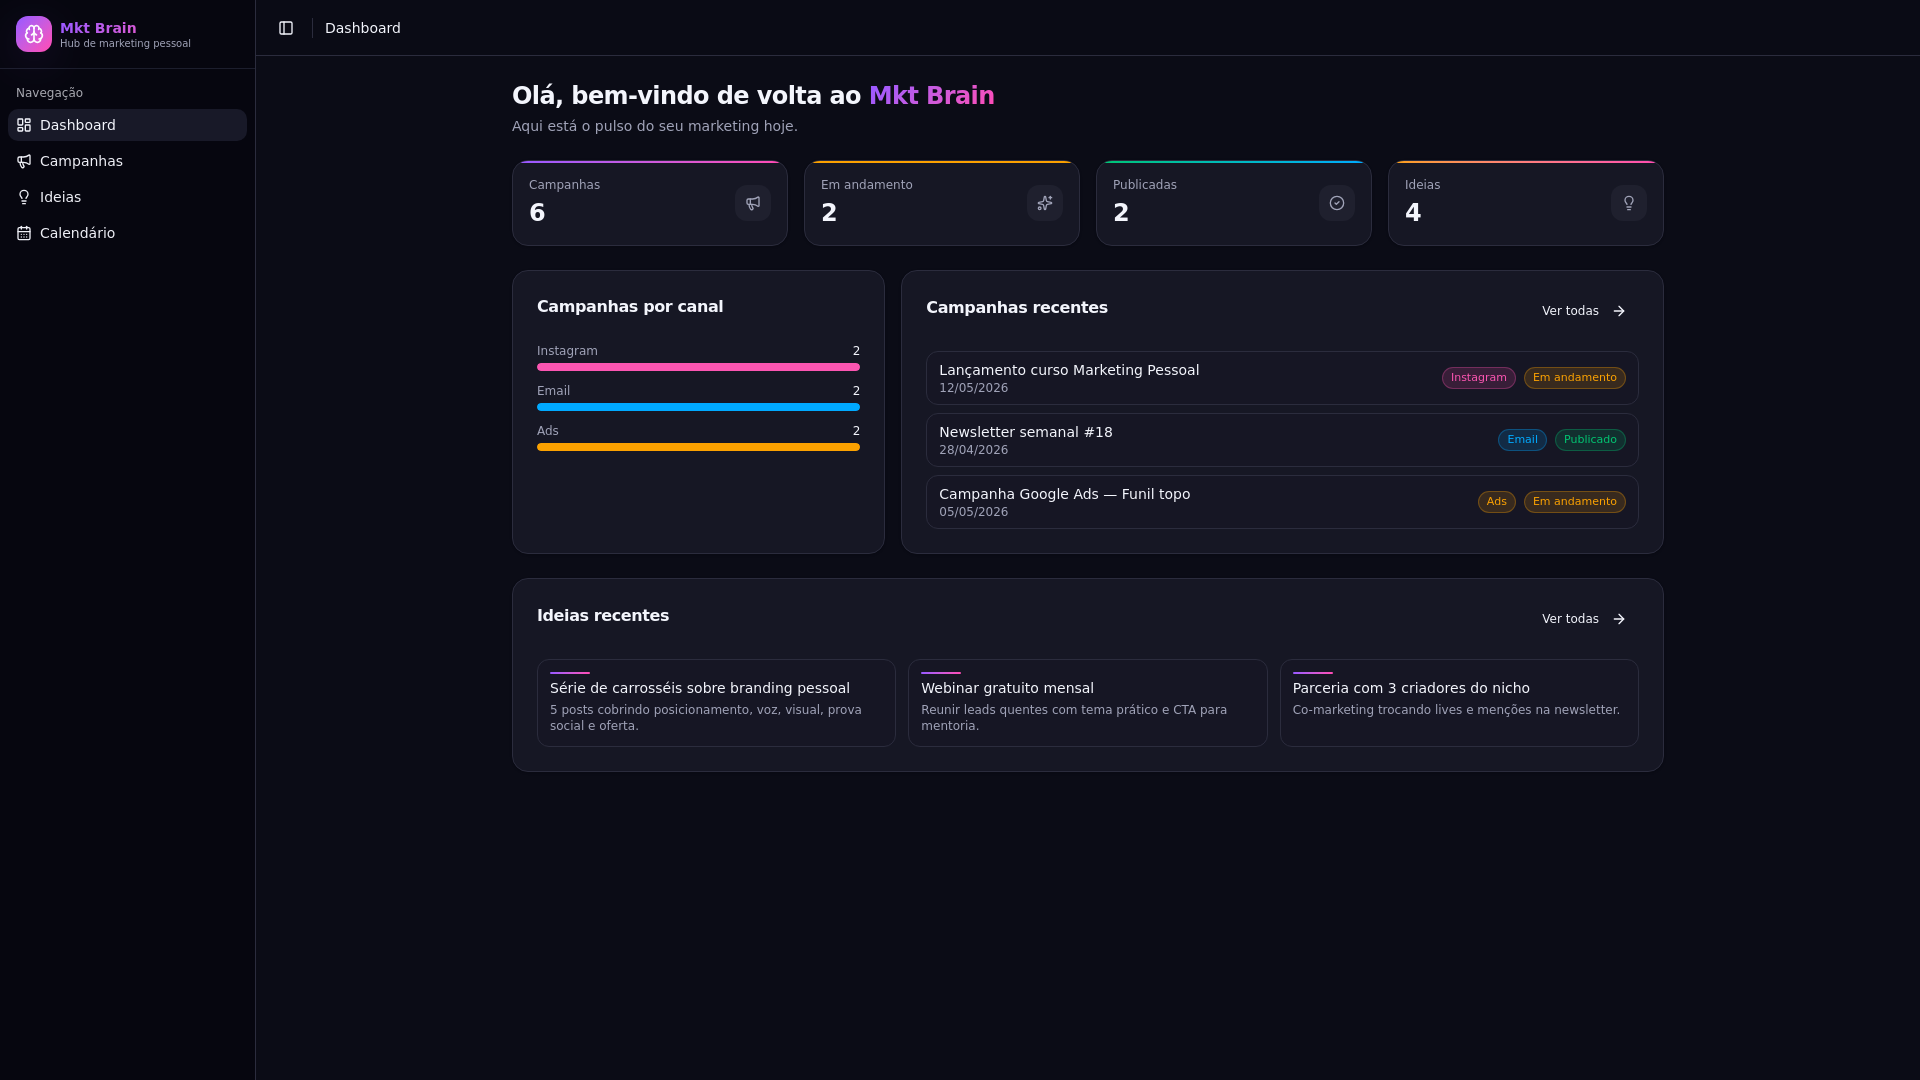Click check-circle icon in Publicadas card
The height and width of the screenshot is (1080, 1920).
tap(1337, 203)
